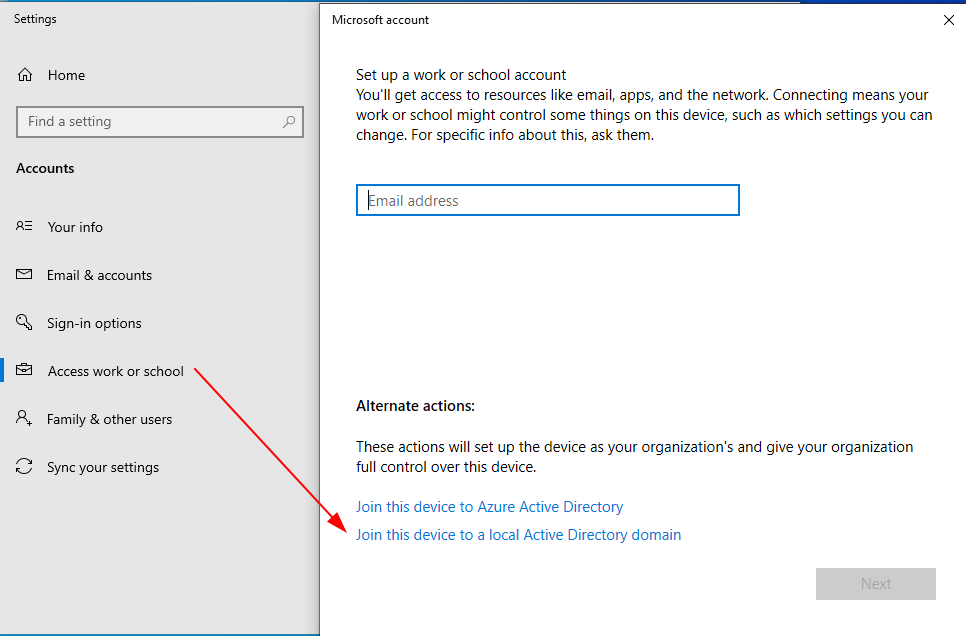The width and height of the screenshot is (966, 636).
Task: Join this device to Azure Active Directory
Action: pyautogui.click(x=489, y=507)
